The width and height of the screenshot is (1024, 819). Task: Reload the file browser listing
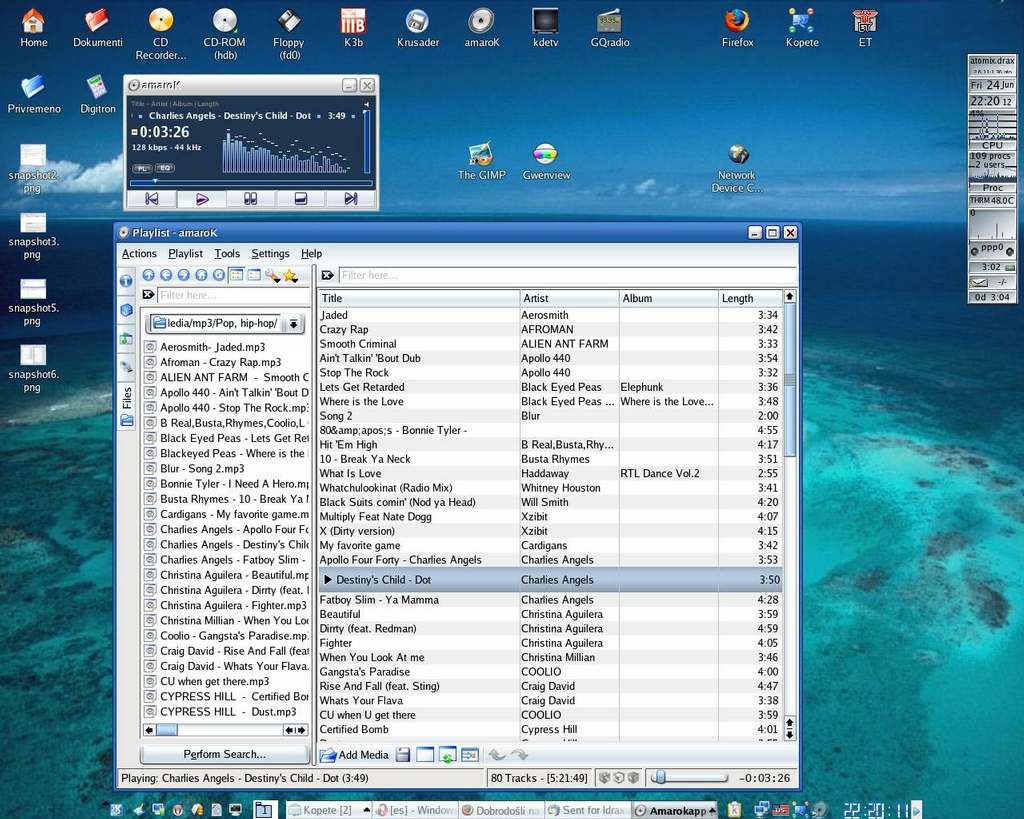pos(219,276)
